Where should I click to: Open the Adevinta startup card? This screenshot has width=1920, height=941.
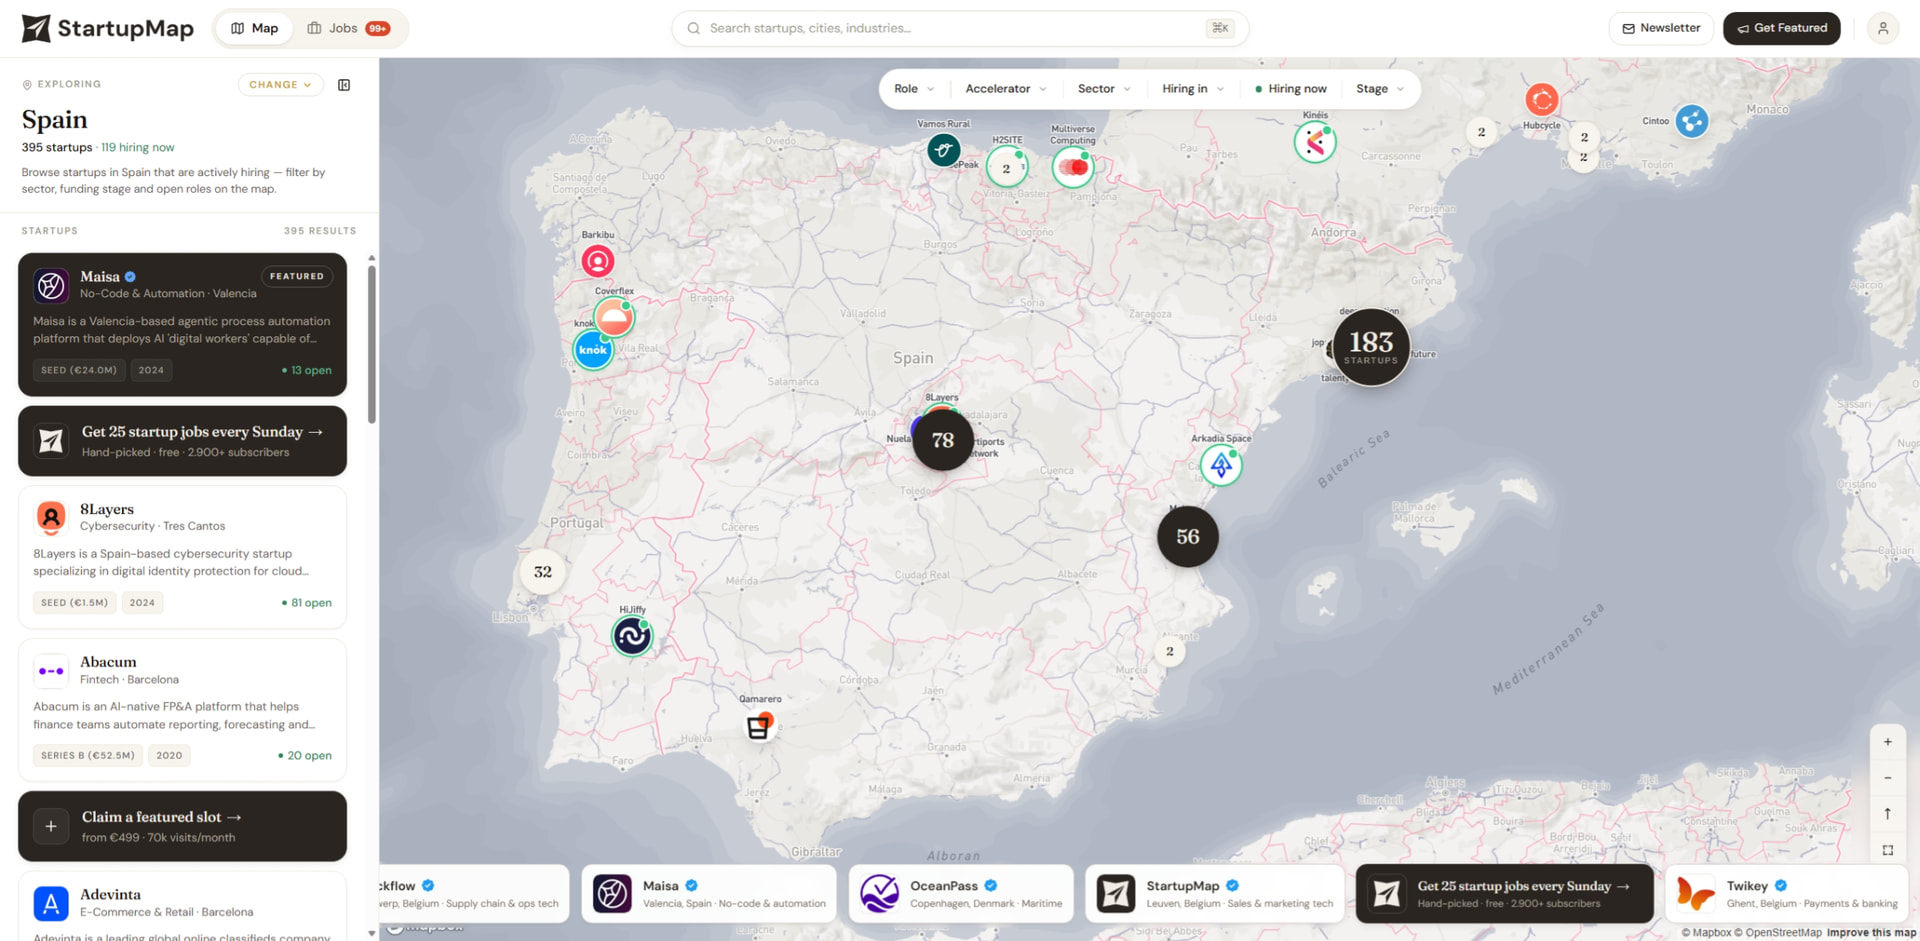(x=182, y=907)
